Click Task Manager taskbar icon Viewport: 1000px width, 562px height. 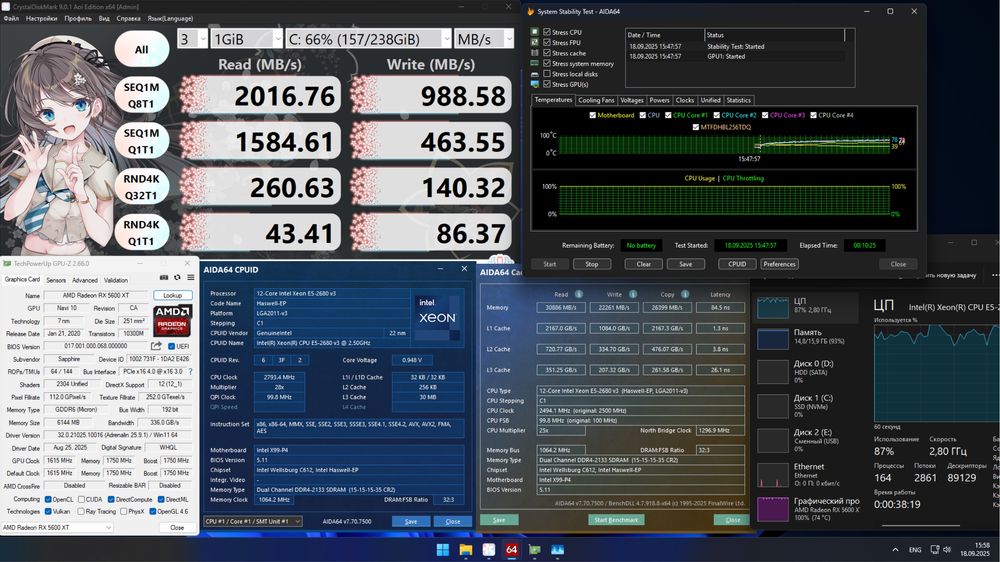[x=557, y=550]
